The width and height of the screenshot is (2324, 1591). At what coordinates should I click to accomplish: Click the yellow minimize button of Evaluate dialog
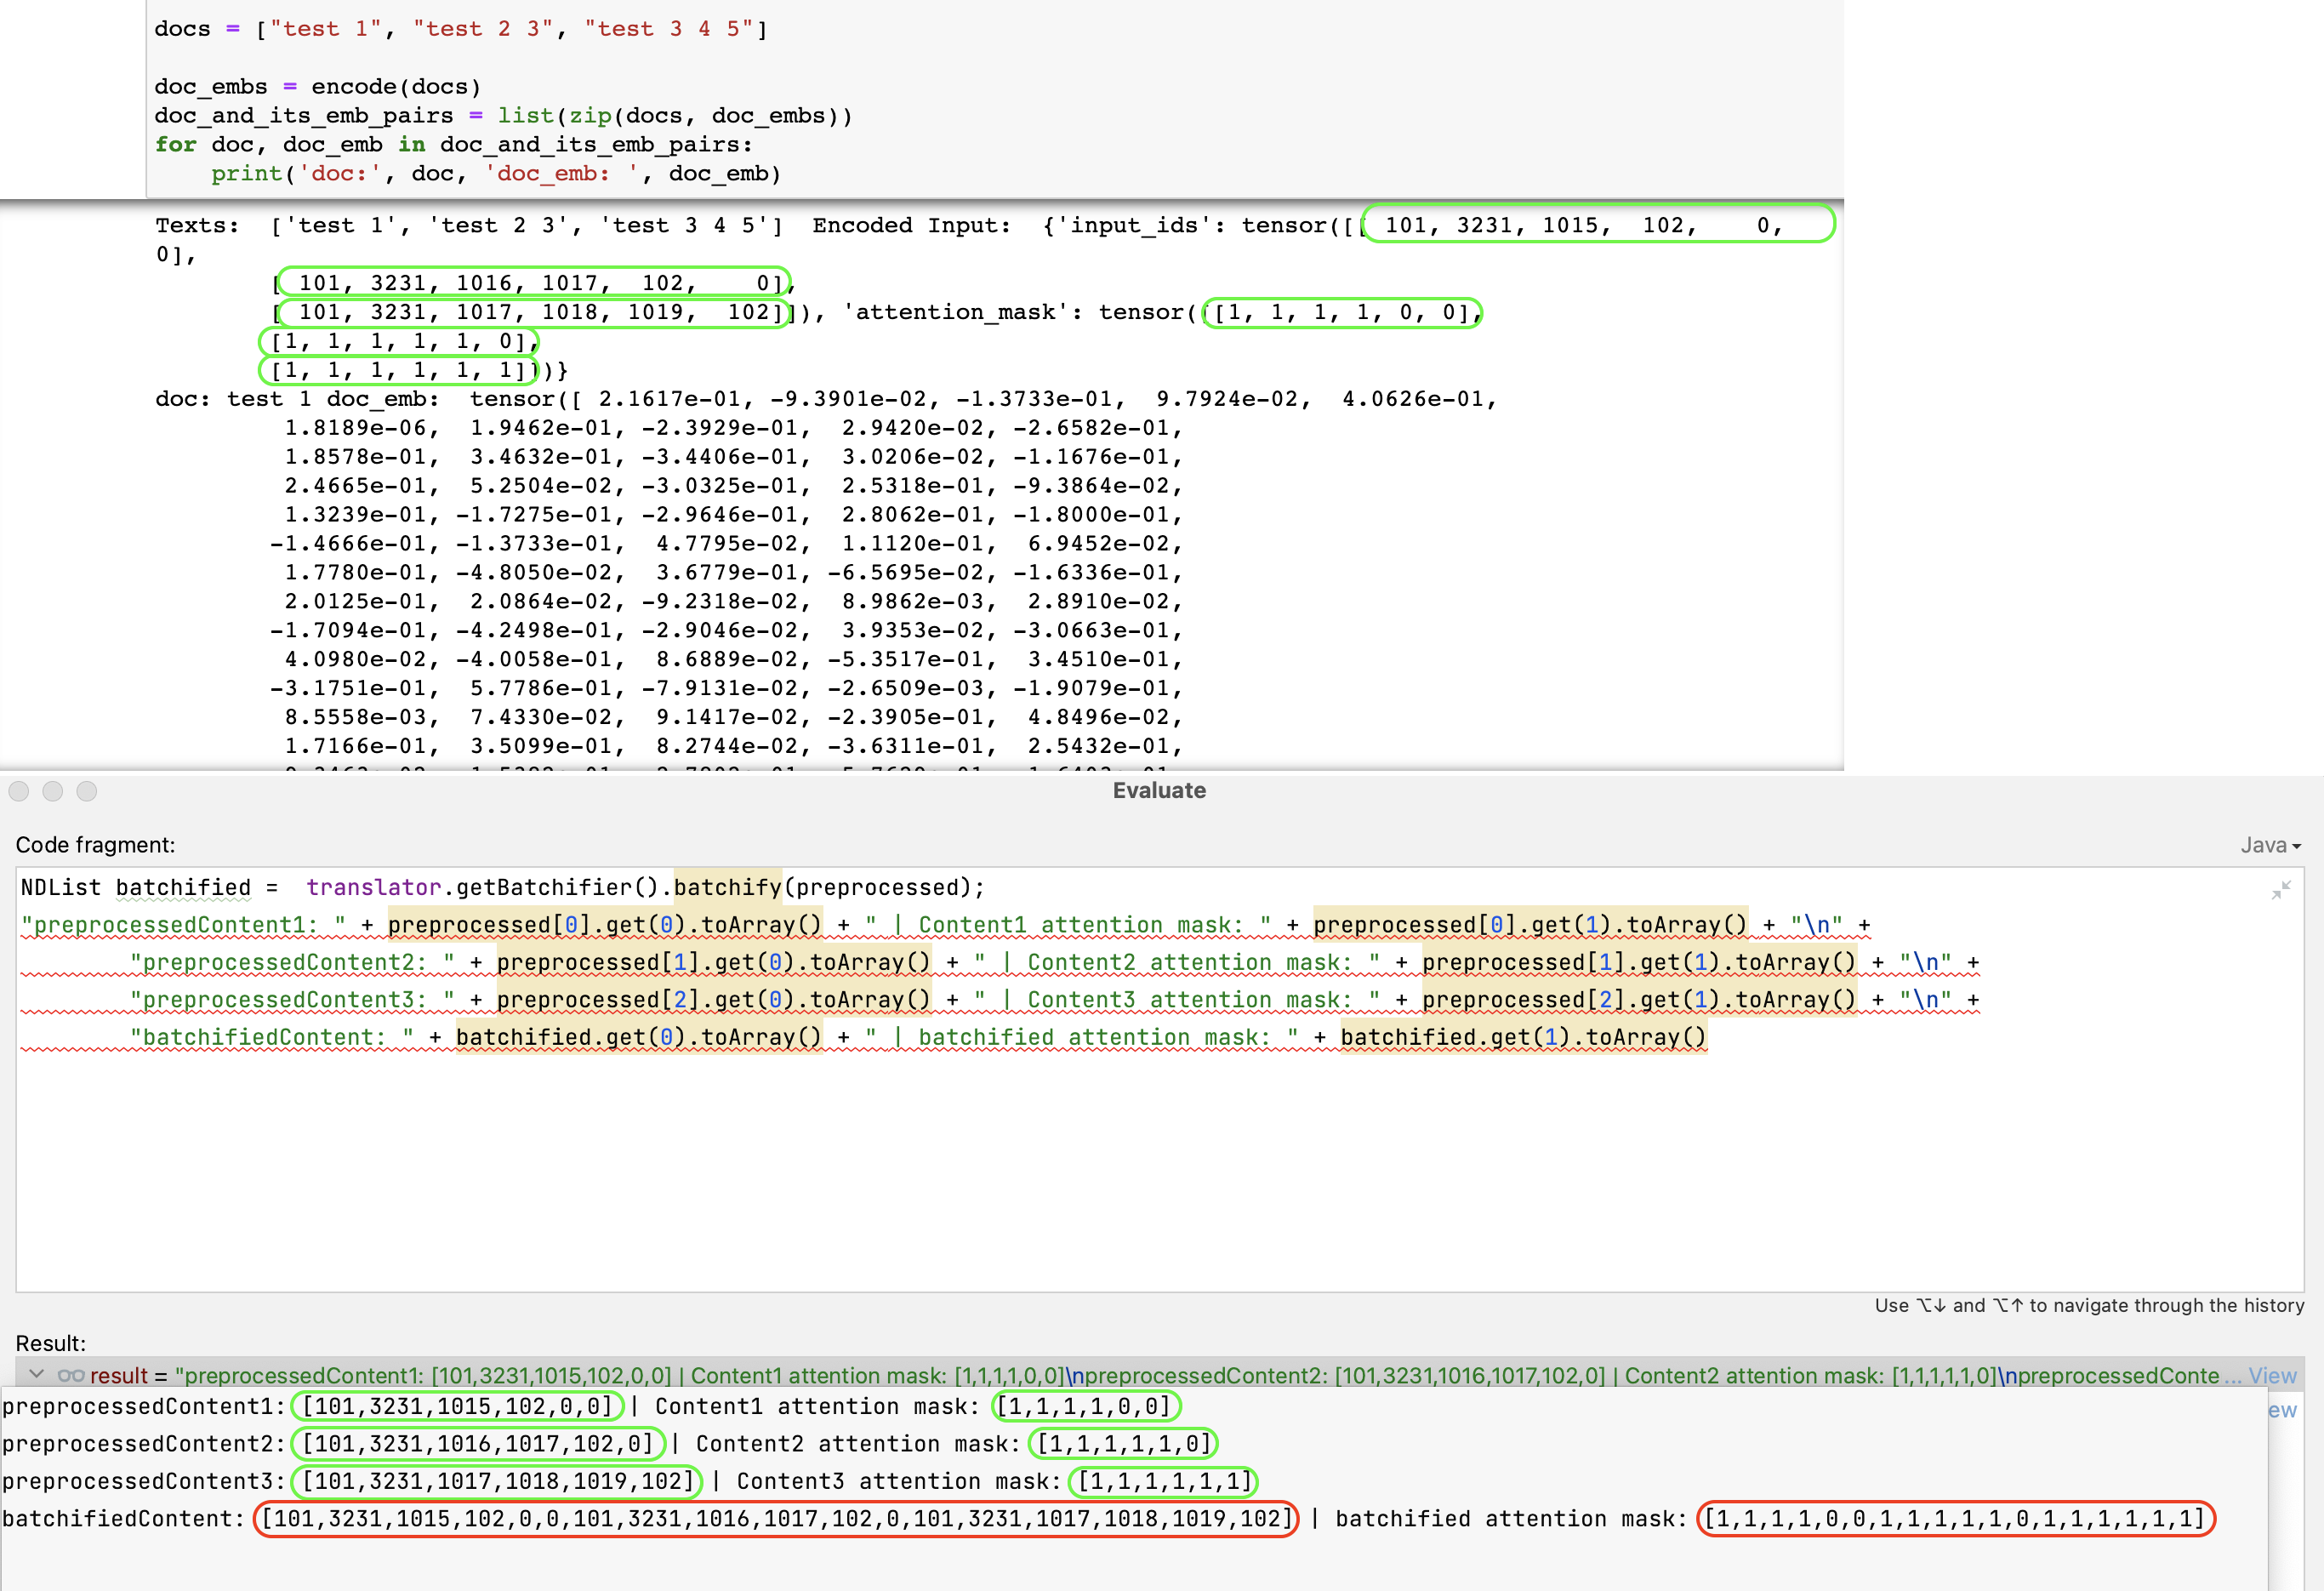(x=52, y=791)
